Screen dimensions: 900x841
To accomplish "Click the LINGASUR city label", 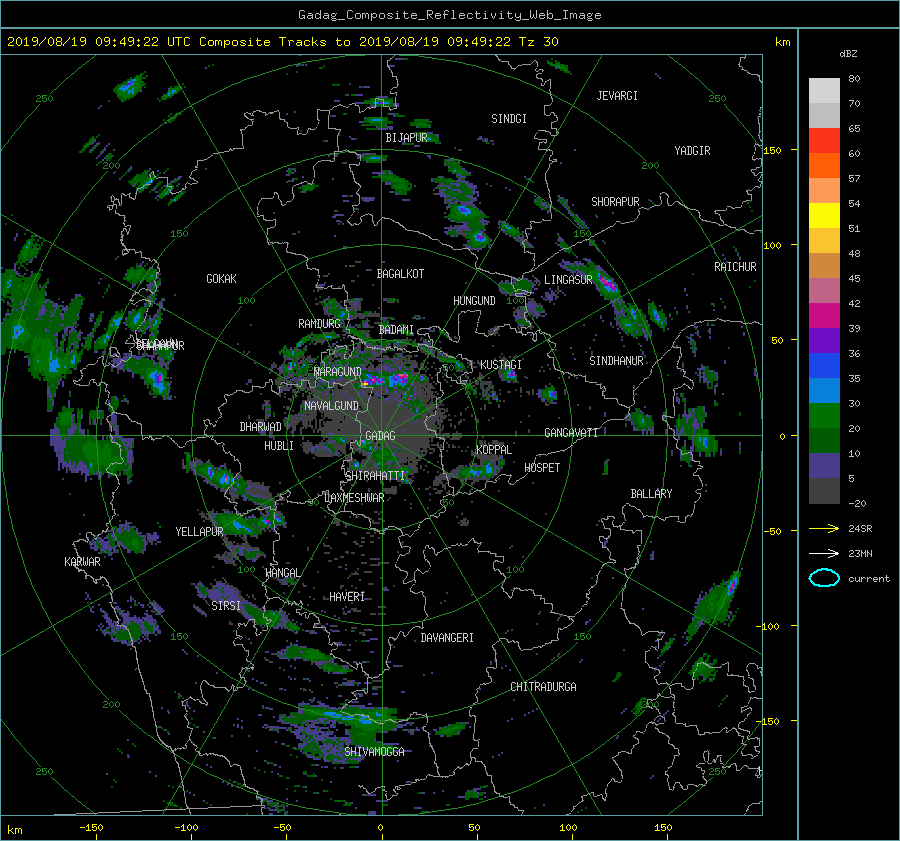I will click(x=568, y=280).
